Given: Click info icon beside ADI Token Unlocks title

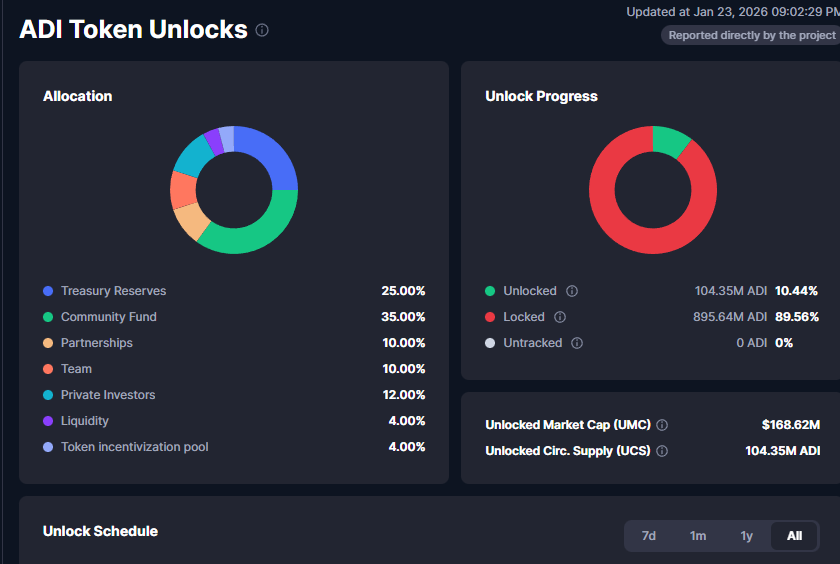Looking at the screenshot, I should tap(262, 30).
